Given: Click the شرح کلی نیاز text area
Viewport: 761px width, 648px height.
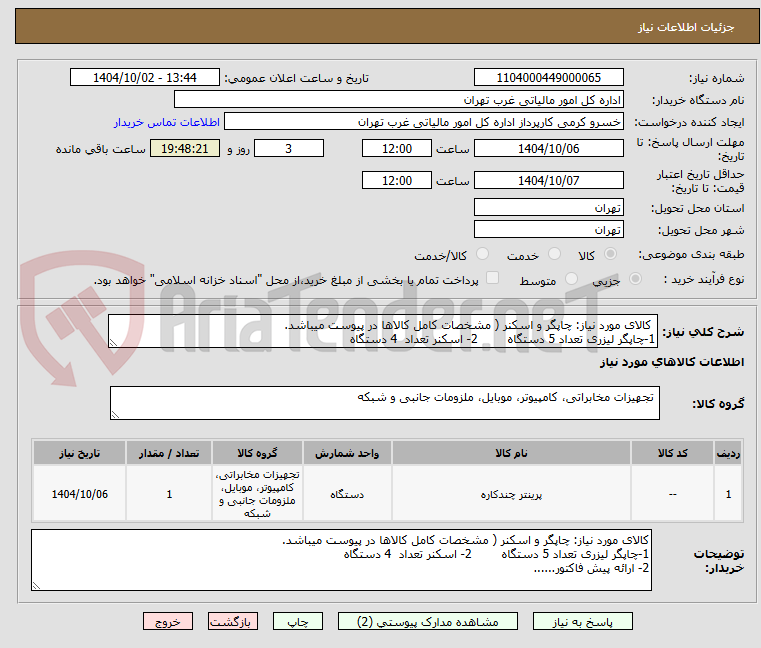Looking at the screenshot, I should tap(383, 332).
